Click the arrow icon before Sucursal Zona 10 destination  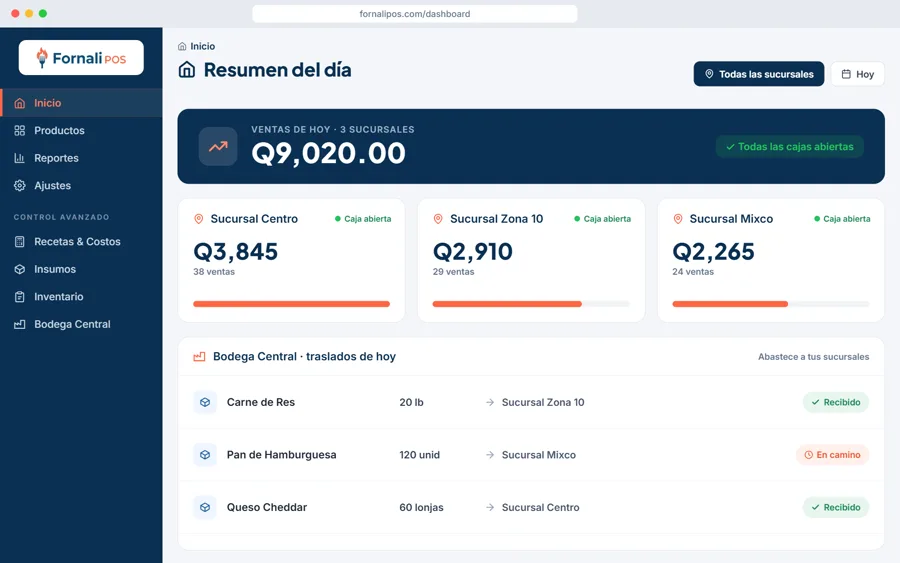pos(490,403)
